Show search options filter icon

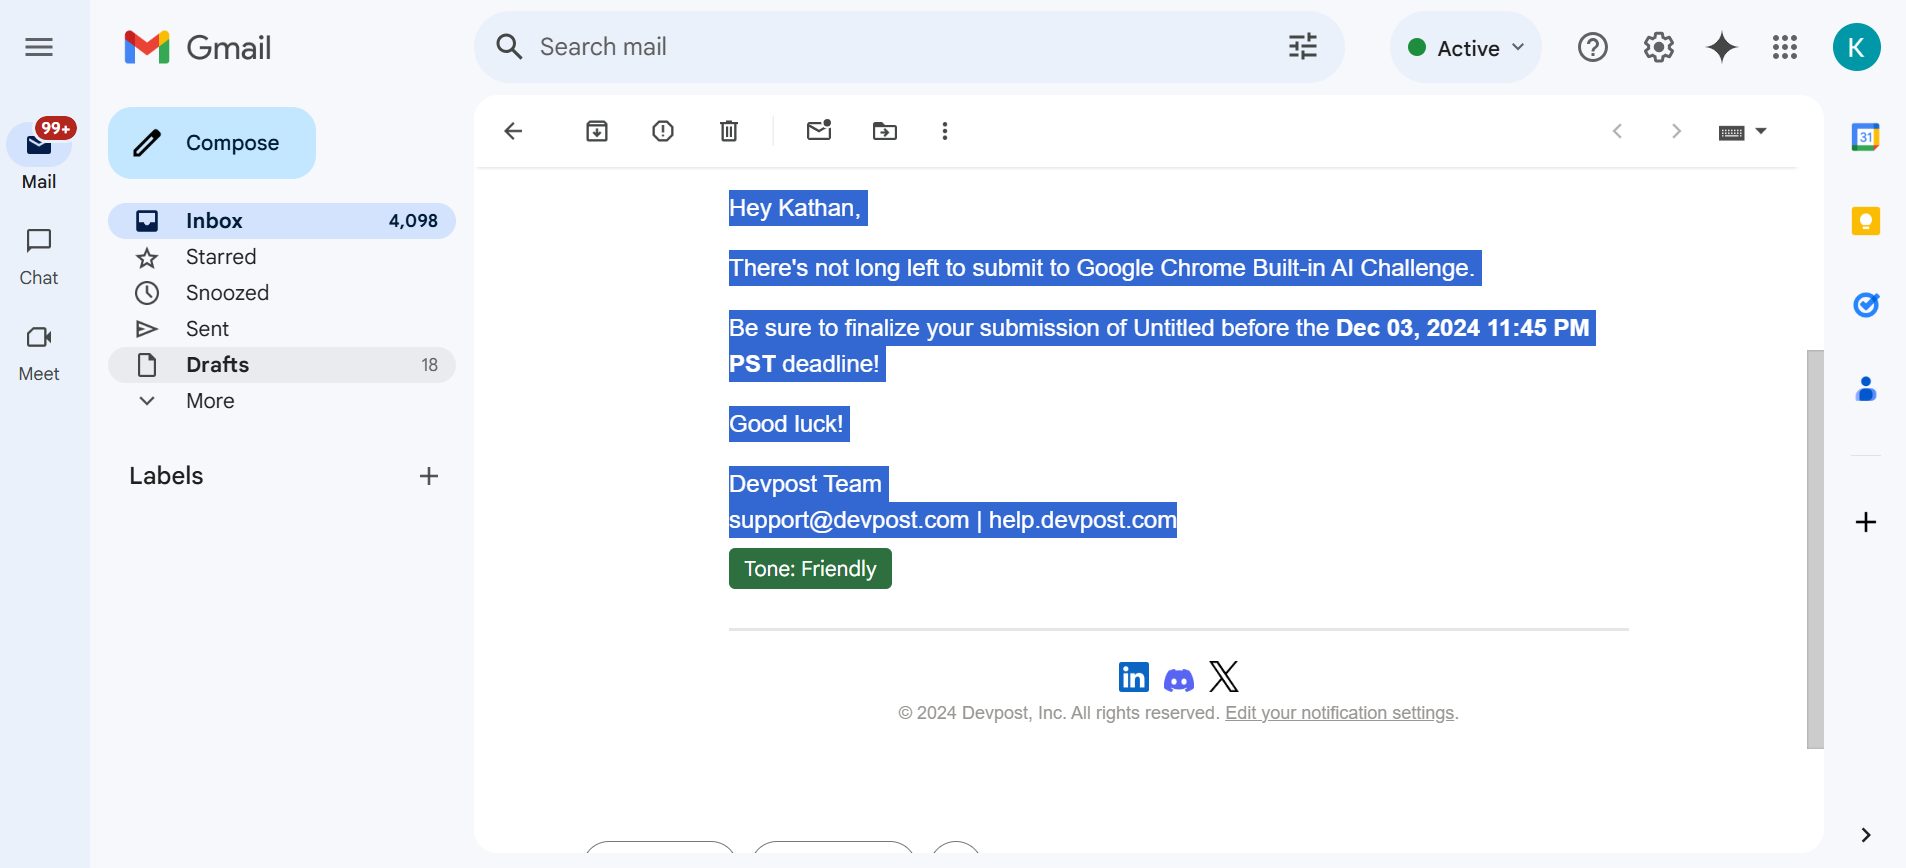[x=1303, y=47]
